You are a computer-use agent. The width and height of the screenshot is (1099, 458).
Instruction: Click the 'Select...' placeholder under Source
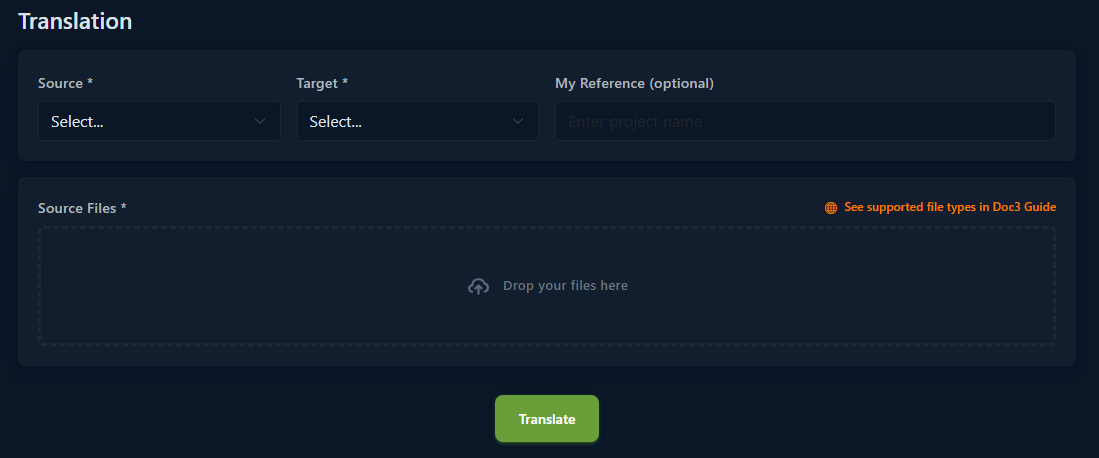pos(78,122)
